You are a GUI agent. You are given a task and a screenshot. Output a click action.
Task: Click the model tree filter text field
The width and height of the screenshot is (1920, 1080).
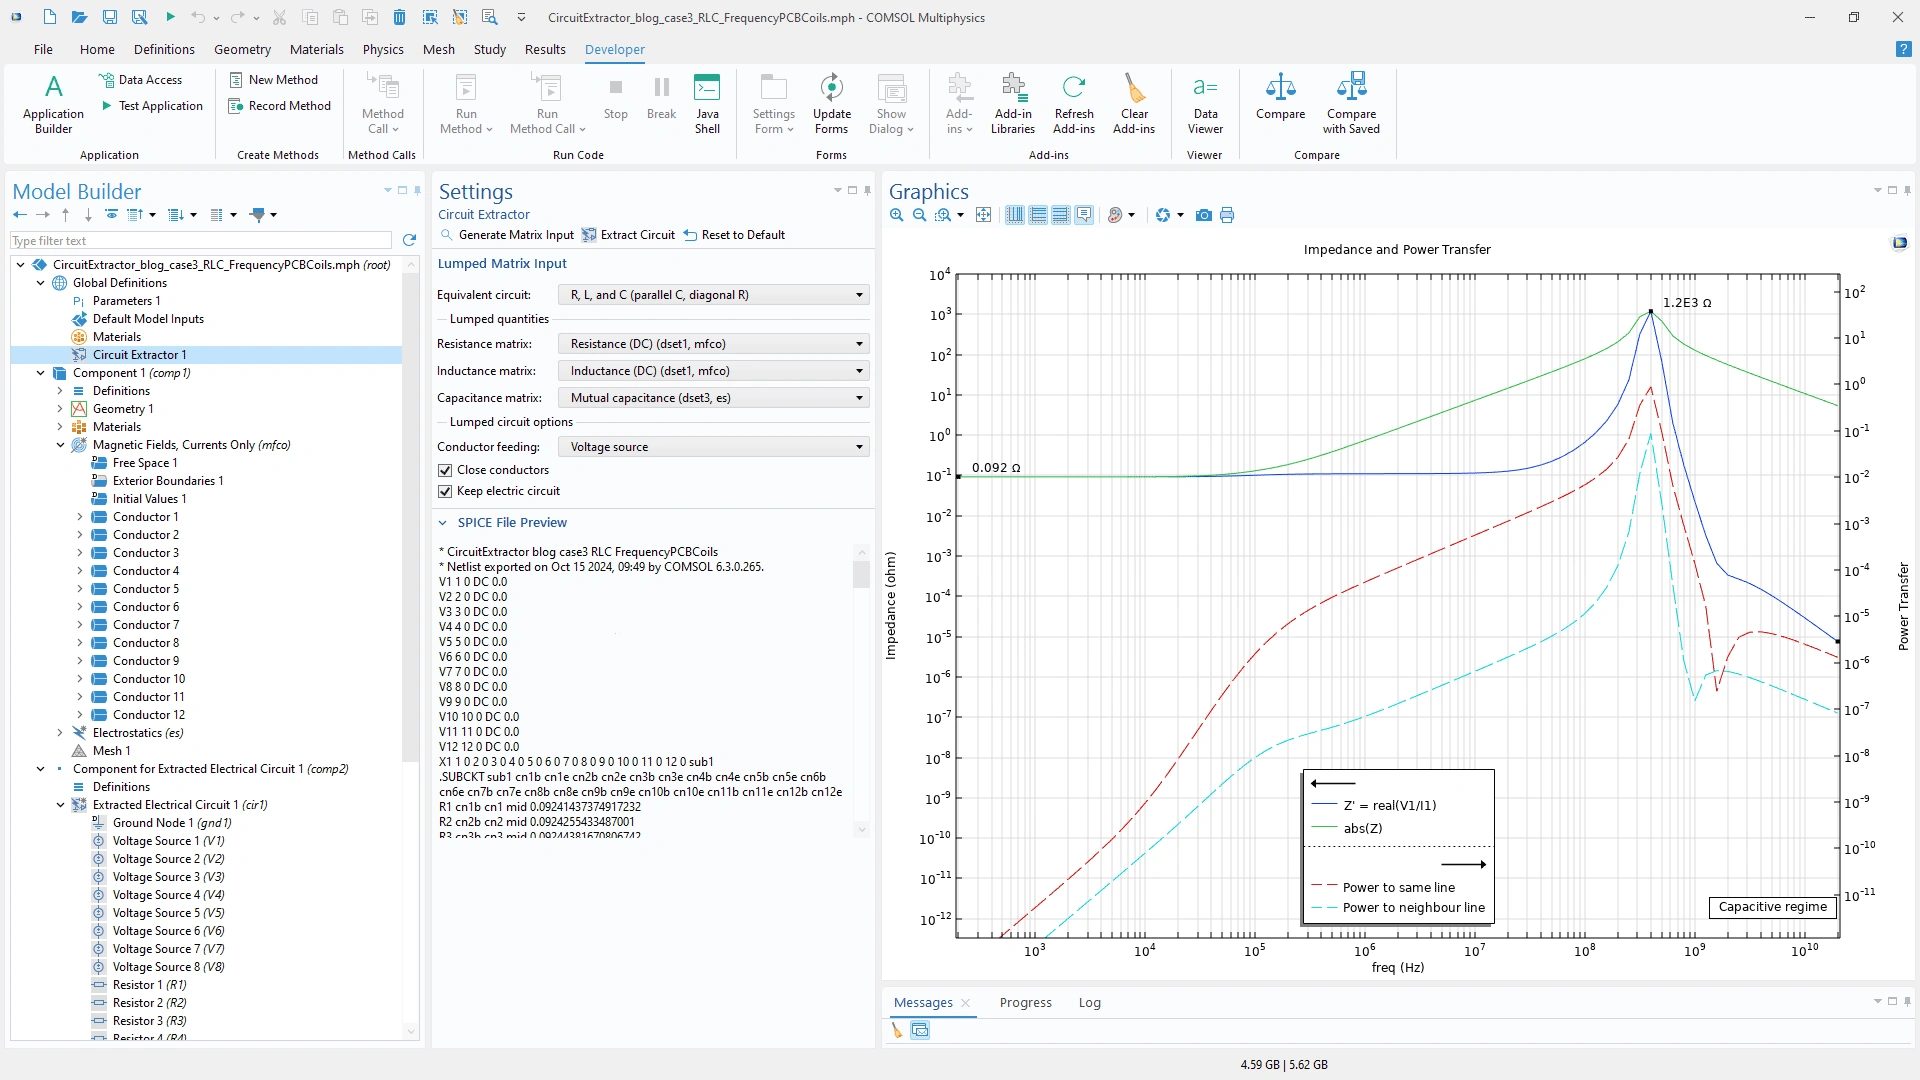pyautogui.click(x=200, y=241)
